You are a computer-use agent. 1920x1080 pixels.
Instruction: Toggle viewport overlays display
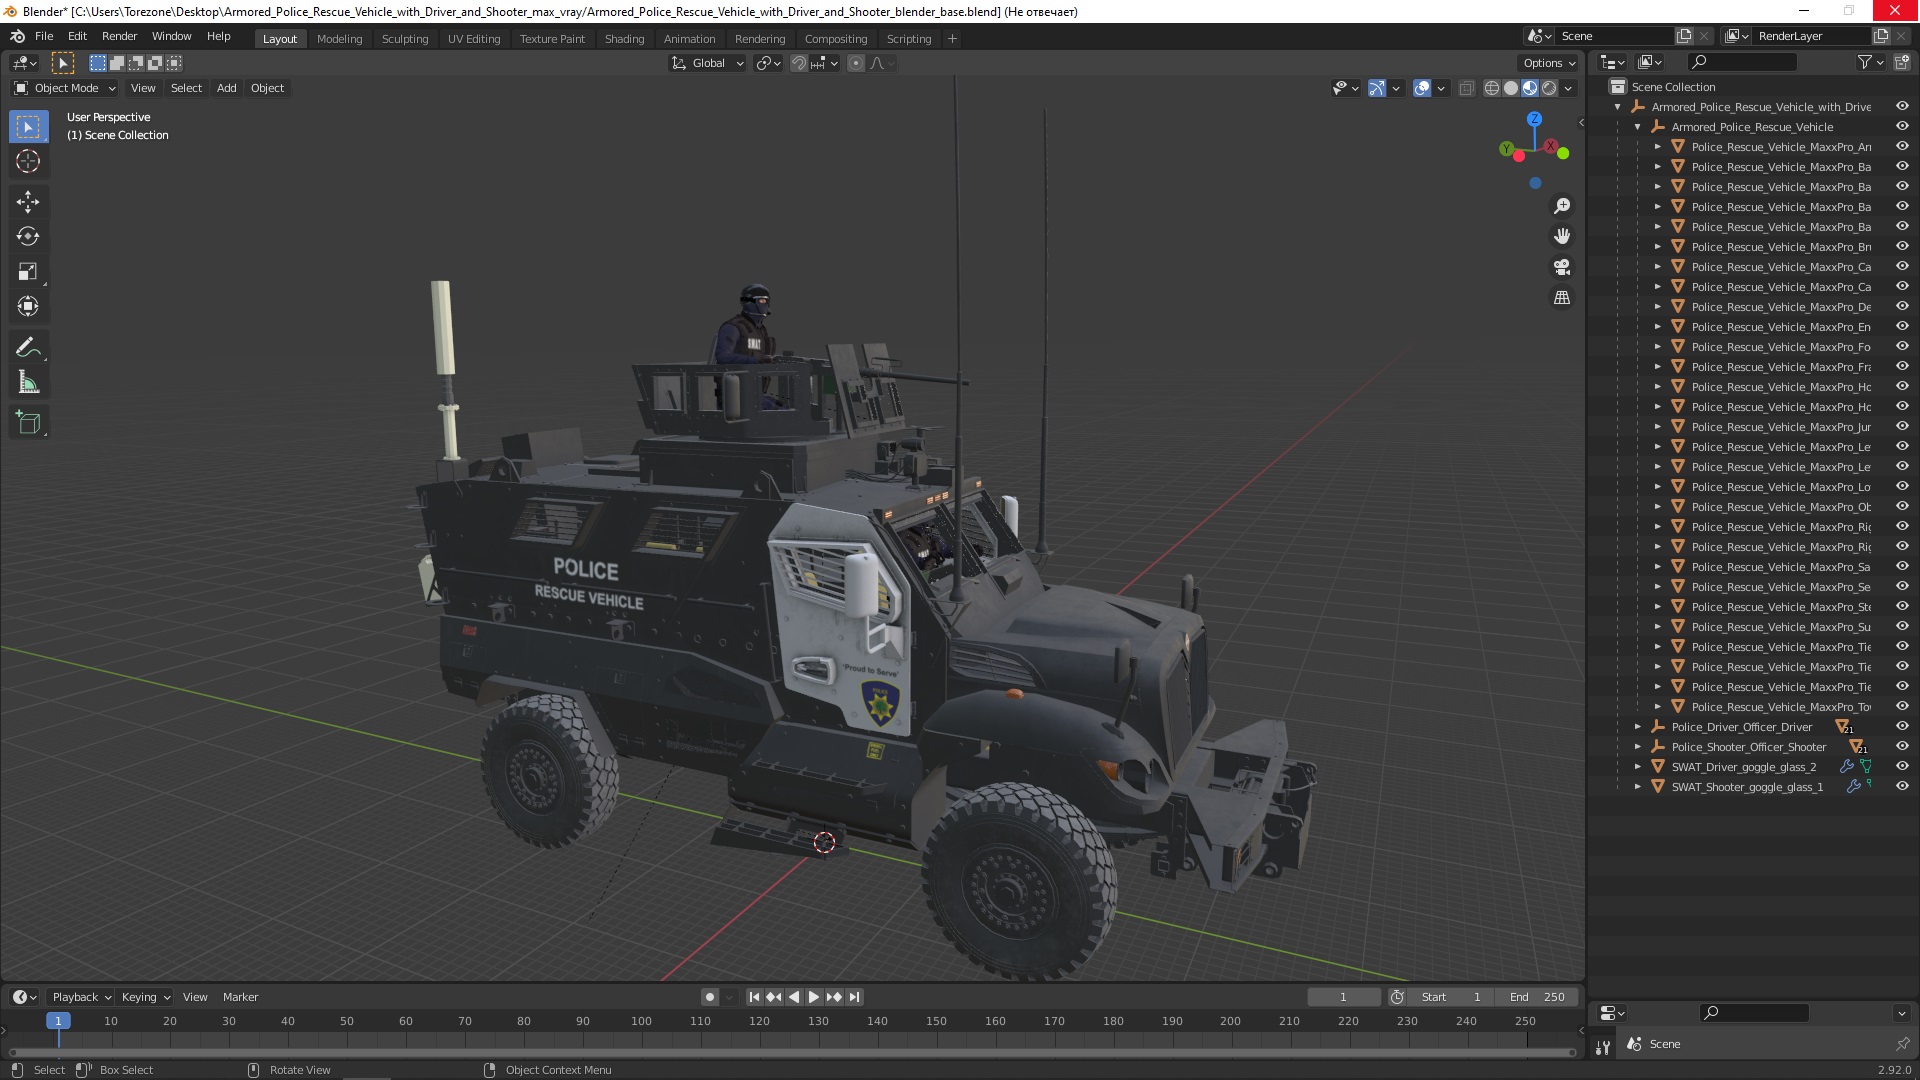[x=1422, y=88]
